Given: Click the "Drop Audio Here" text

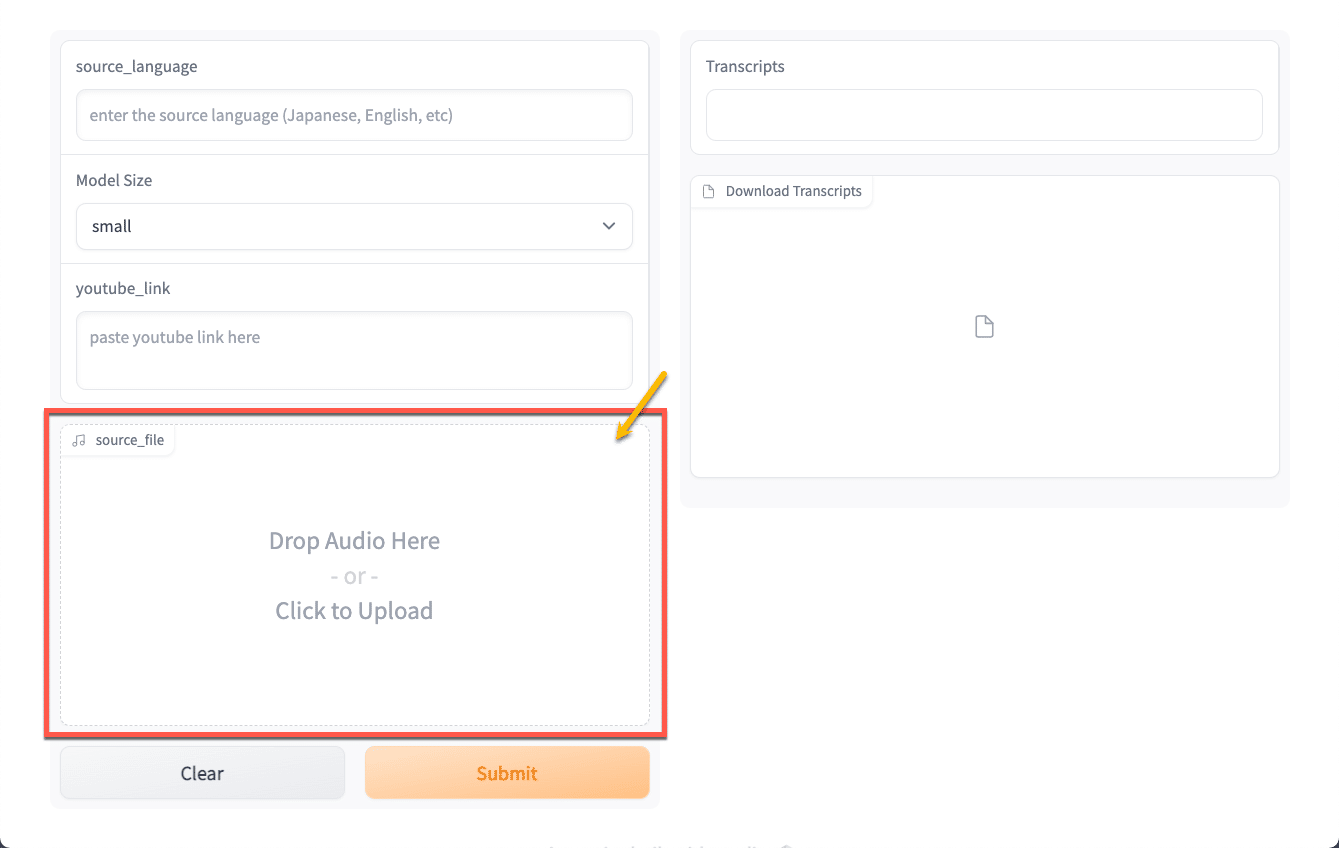Looking at the screenshot, I should pos(354,541).
